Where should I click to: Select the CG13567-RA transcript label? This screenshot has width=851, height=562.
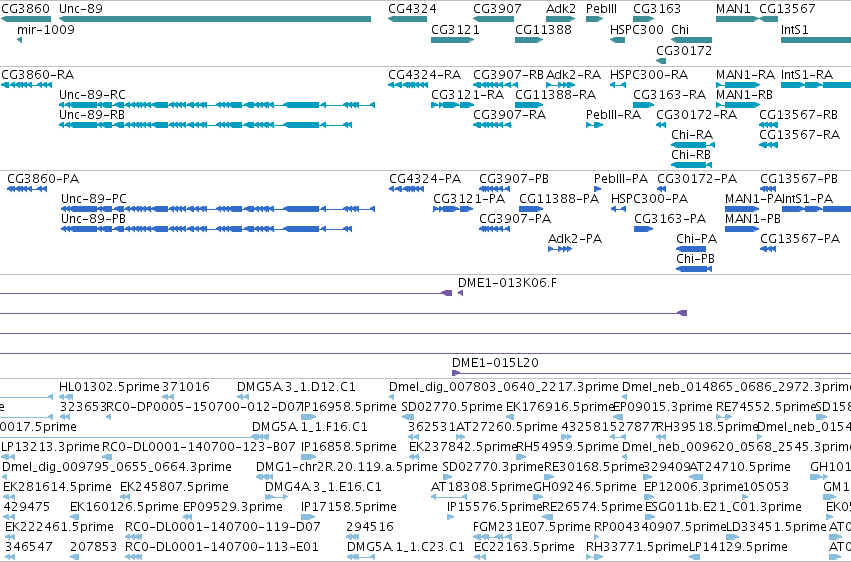pyautogui.click(x=799, y=135)
